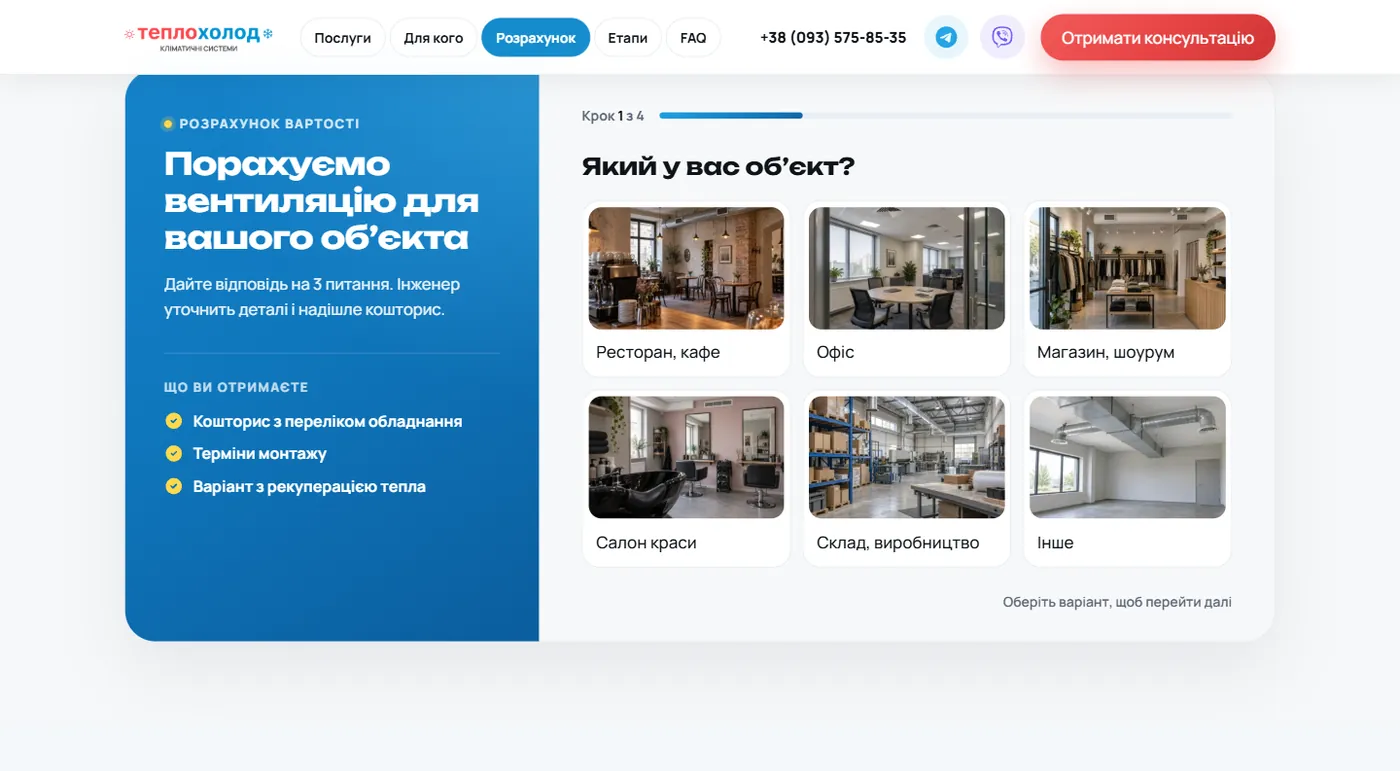Click the ТеплоХолод logo
The width and height of the screenshot is (1400, 771).
coord(198,37)
